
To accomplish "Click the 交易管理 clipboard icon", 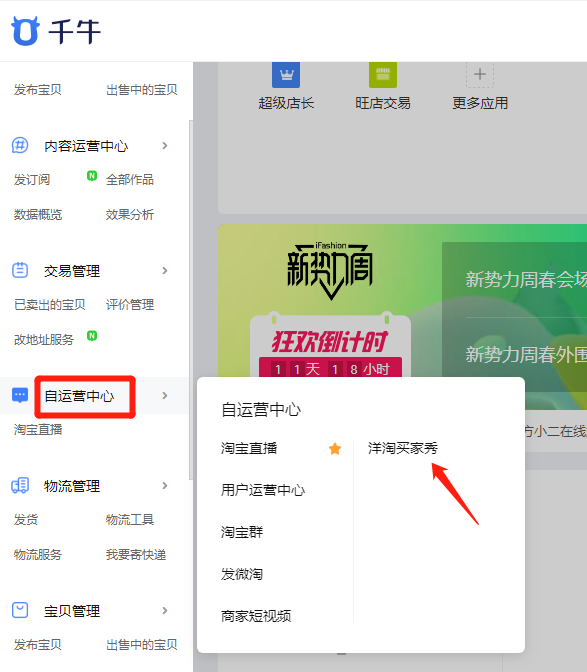I will click(x=20, y=270).
